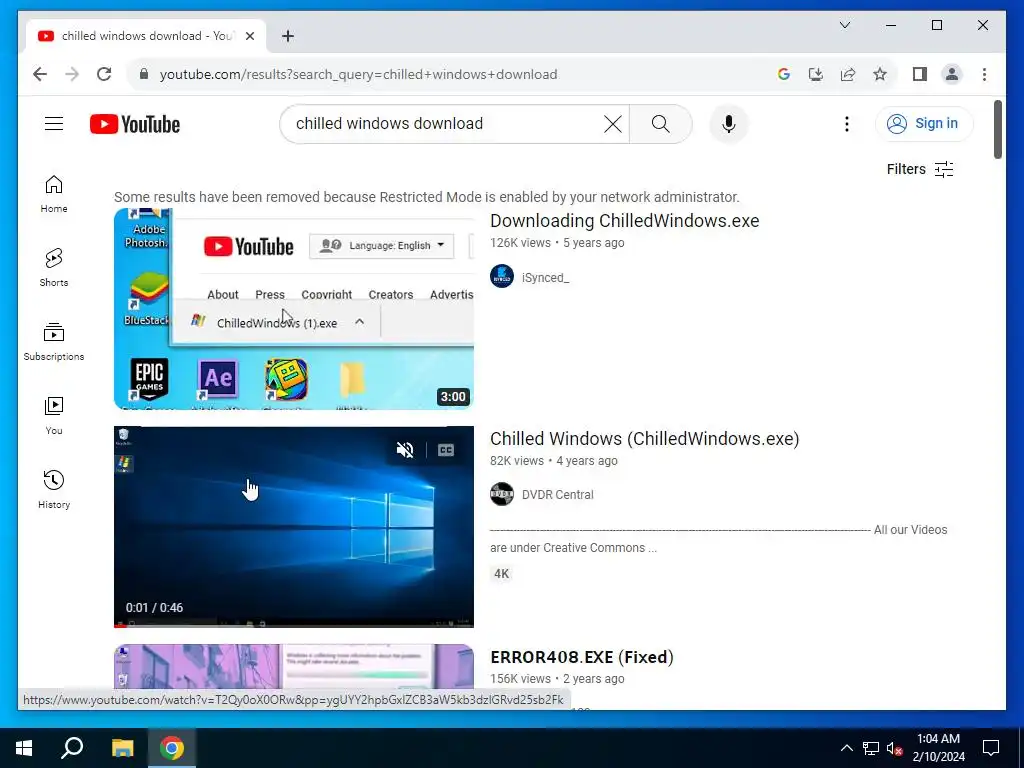Open Windows taskbar search
Image resolution: width=1024 pixels, height=768 pixels.
72,748
